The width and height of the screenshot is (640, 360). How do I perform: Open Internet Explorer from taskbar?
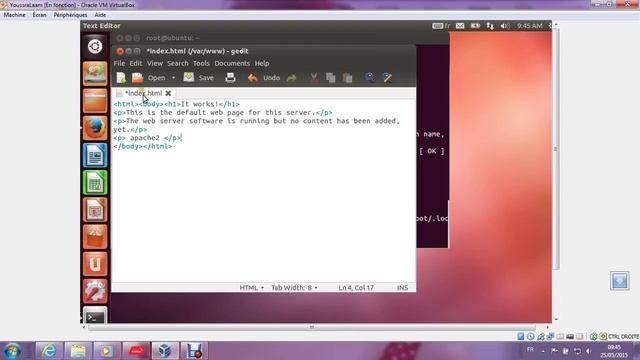(49, 351)
